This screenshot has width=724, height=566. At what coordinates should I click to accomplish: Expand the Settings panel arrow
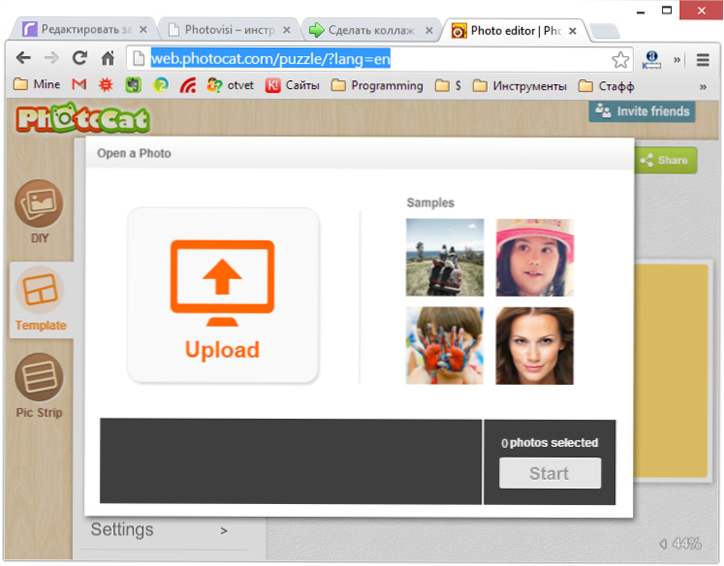pos(223,531)
